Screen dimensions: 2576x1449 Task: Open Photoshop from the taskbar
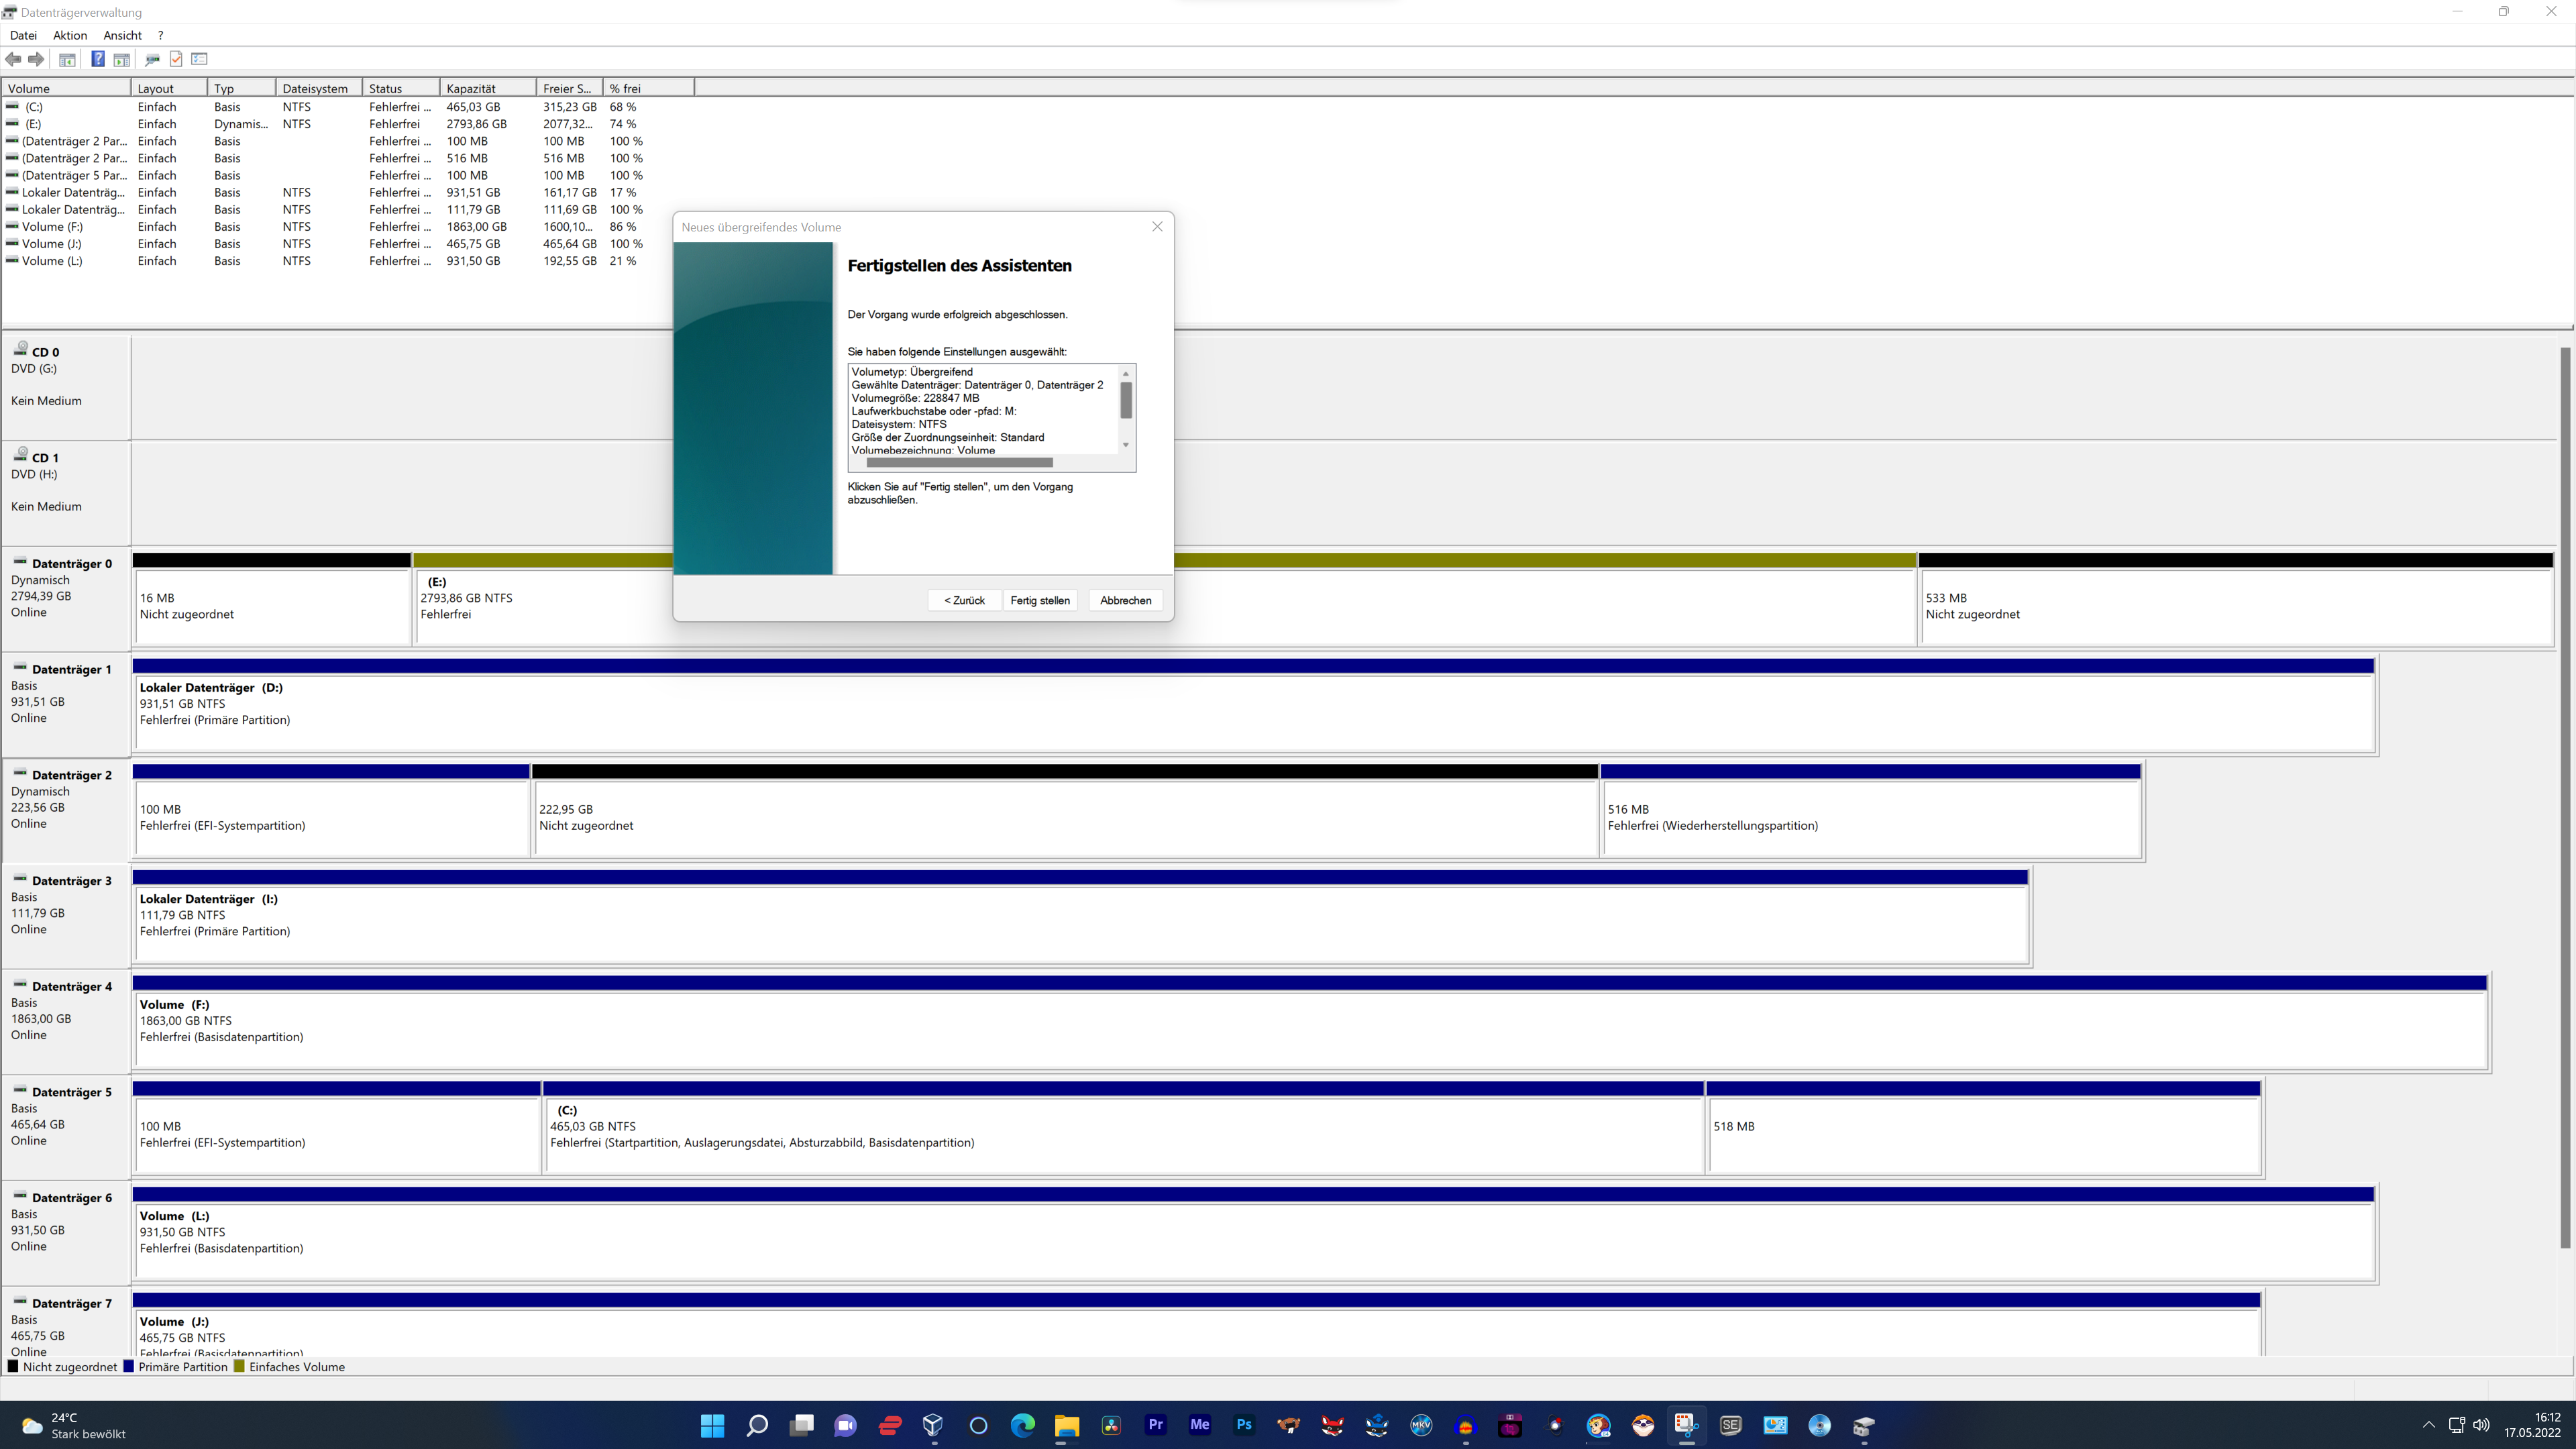1244,1425
